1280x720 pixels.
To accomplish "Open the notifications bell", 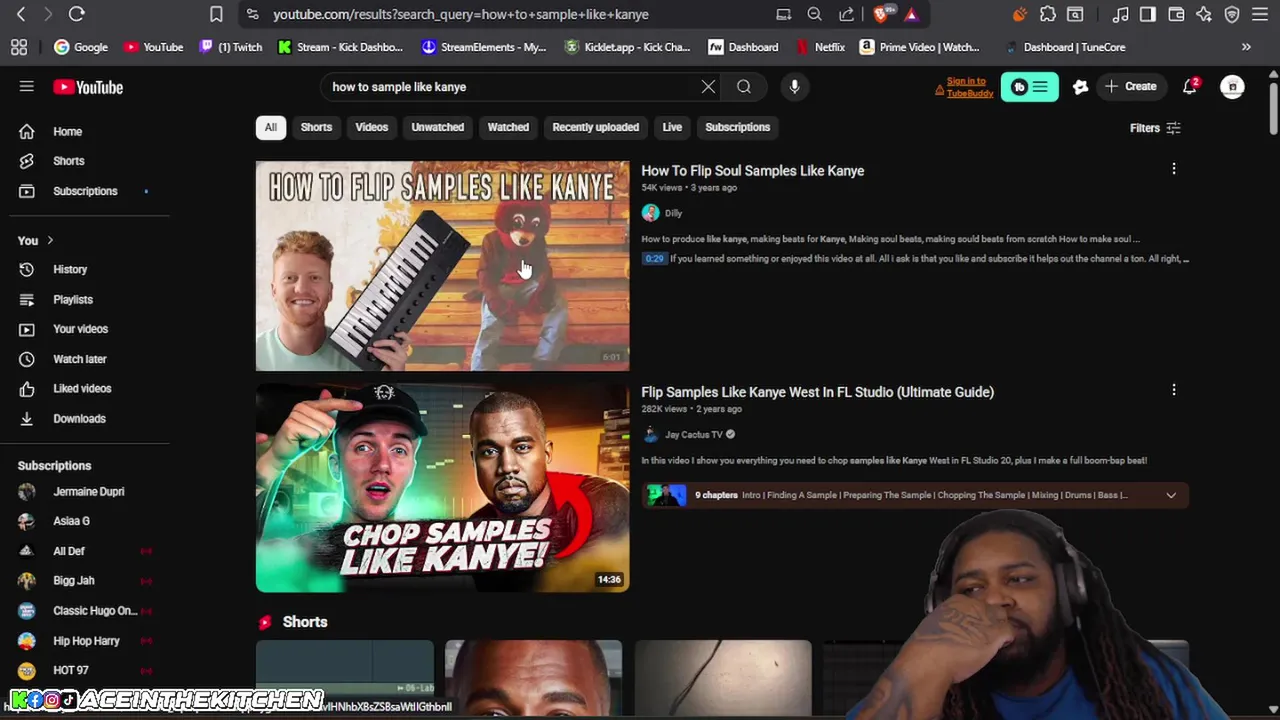I will coord(1190,87).
